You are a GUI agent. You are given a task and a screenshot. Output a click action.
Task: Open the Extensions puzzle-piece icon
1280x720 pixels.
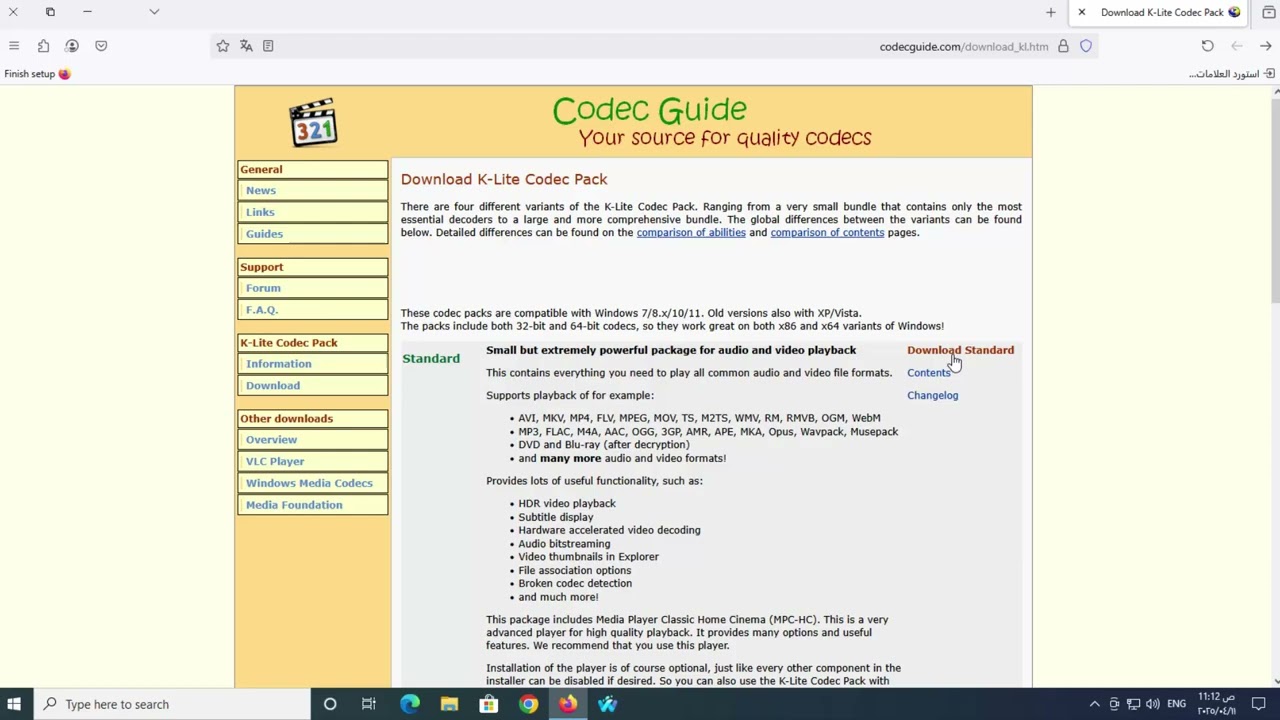click(x=43, y=46)
